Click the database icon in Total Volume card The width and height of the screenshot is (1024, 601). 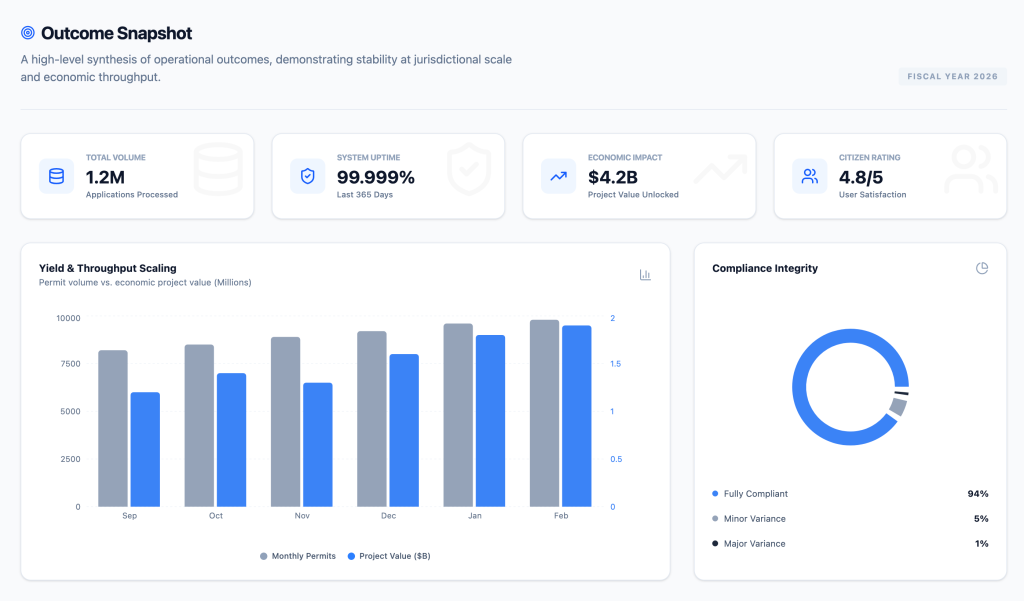pos(56,176)
